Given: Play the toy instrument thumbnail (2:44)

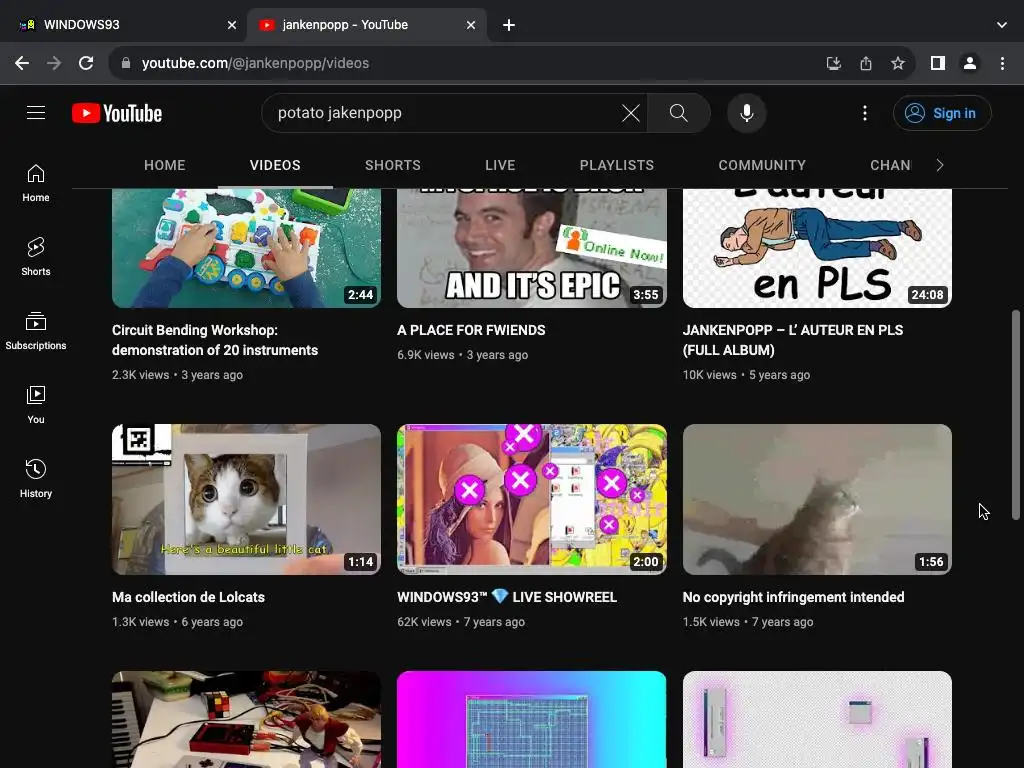Looking at the screenshot, I should [246, 248].
